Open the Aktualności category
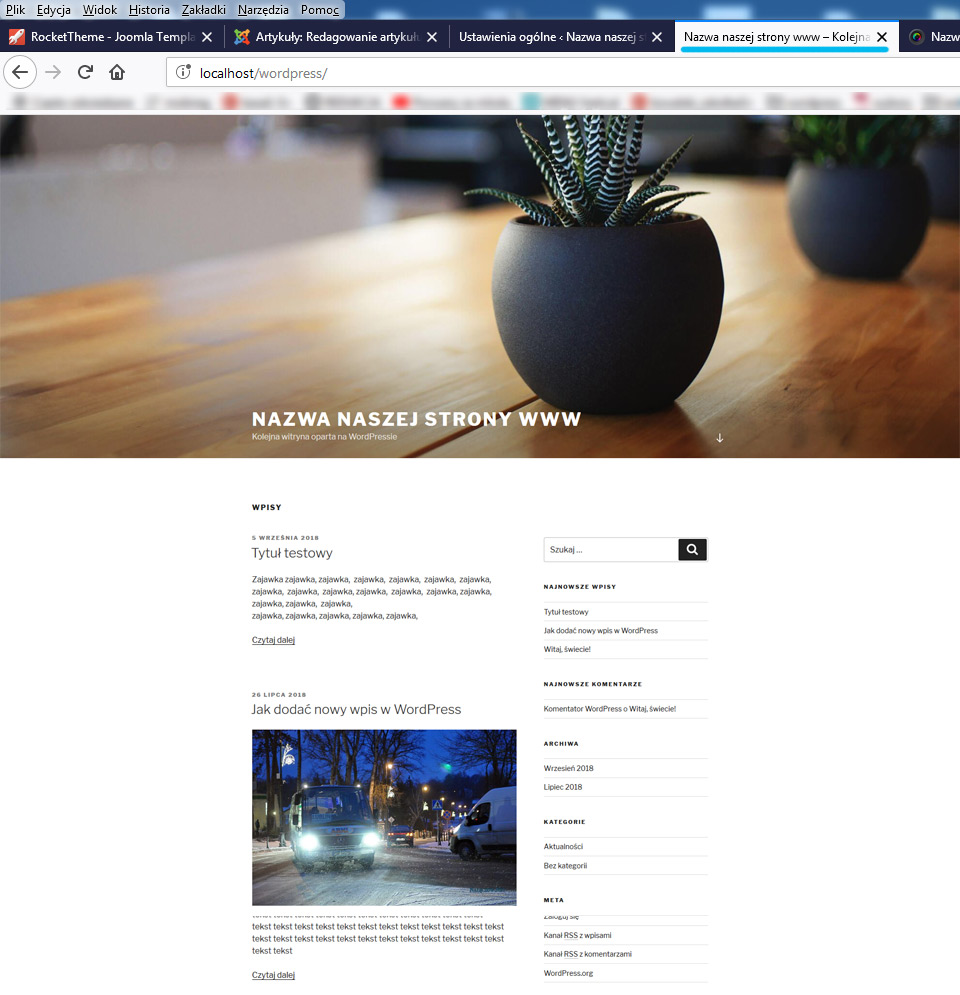960x995 pixels. (563, 847)
